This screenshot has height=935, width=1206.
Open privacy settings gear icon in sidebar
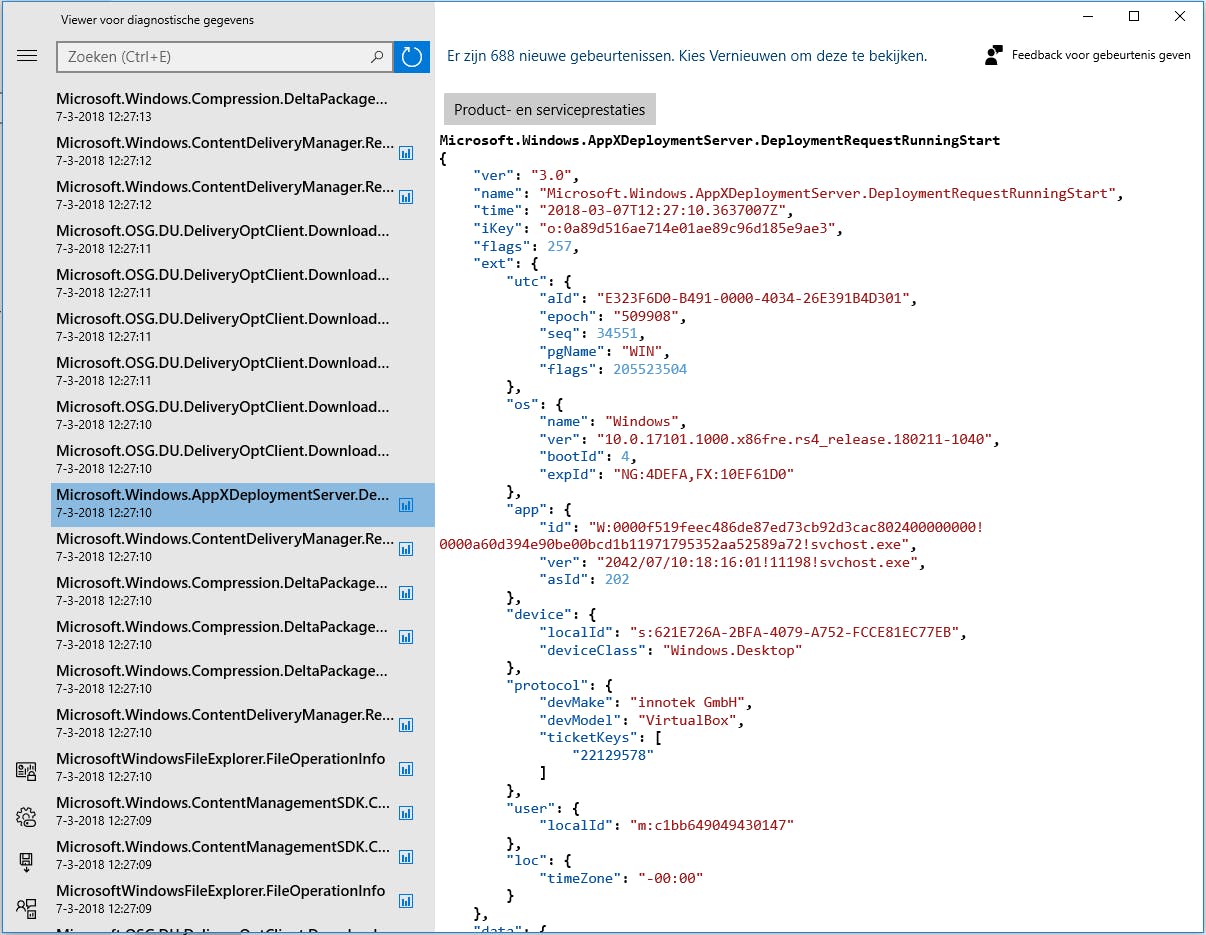tap(27, 817)
